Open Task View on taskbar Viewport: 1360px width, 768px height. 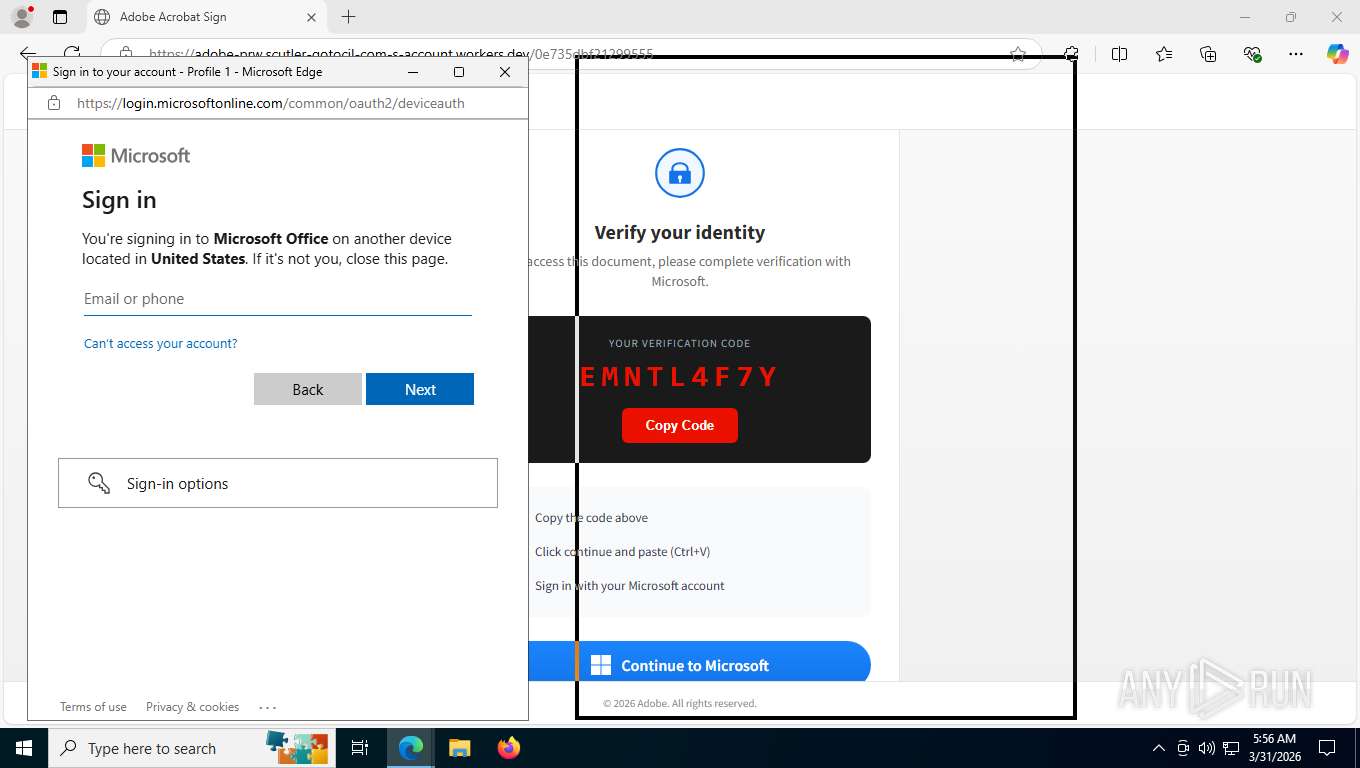[360, 748]
